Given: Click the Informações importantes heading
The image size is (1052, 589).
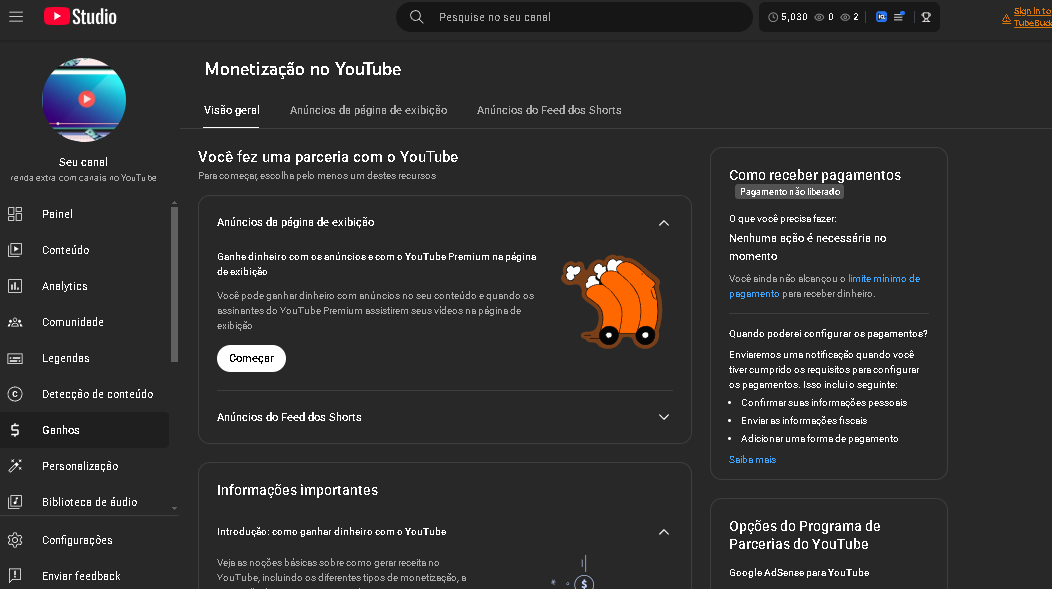Looking at the screenshot, I should (297, 490).
